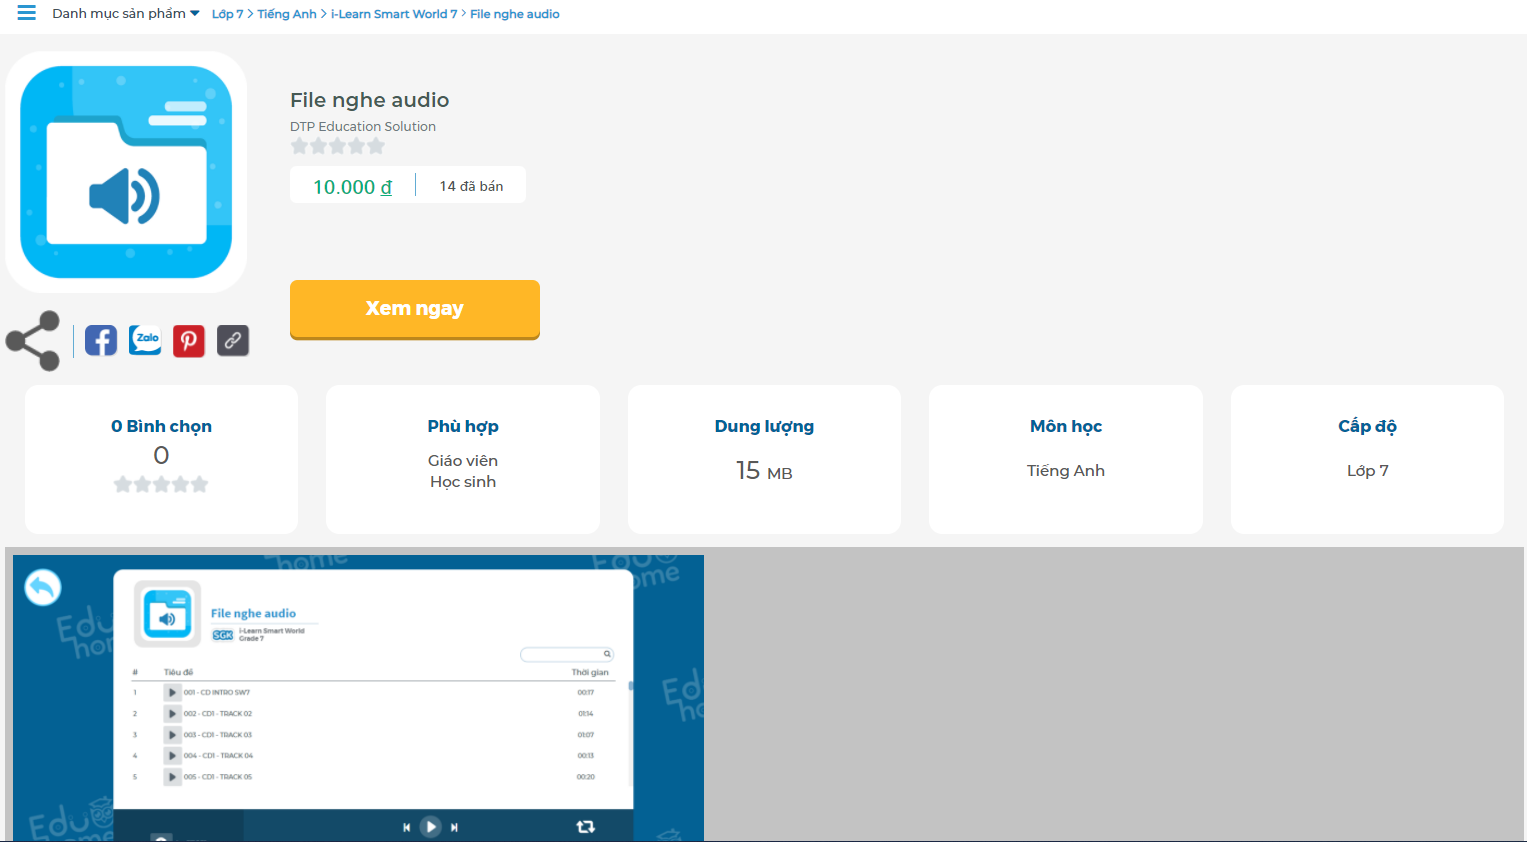The image size is (1527, 842).
Task: Click the 10.000 đ price
Action: (x=352, y=187)
